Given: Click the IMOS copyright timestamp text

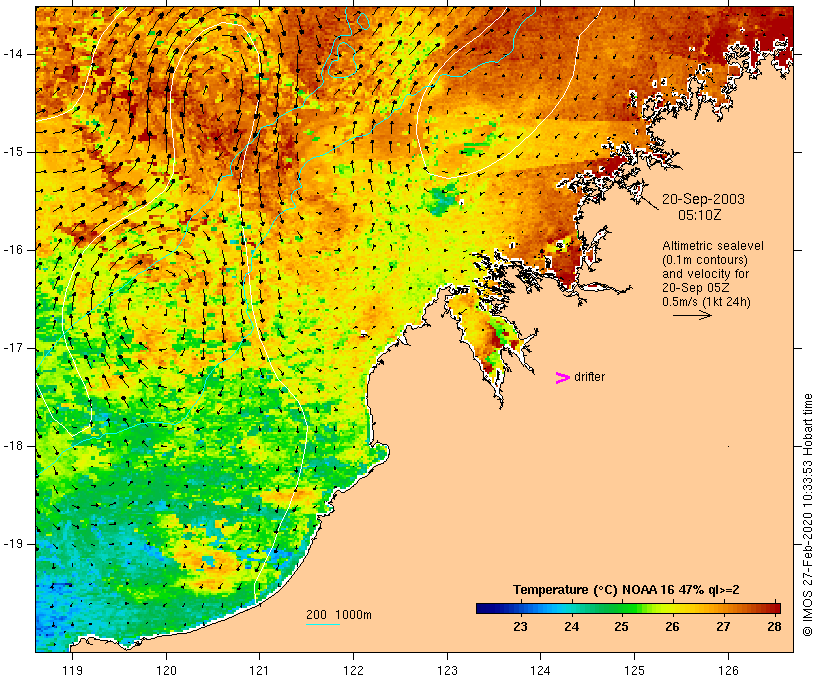Looking at the screenshot, I should [x=808, y=515].
